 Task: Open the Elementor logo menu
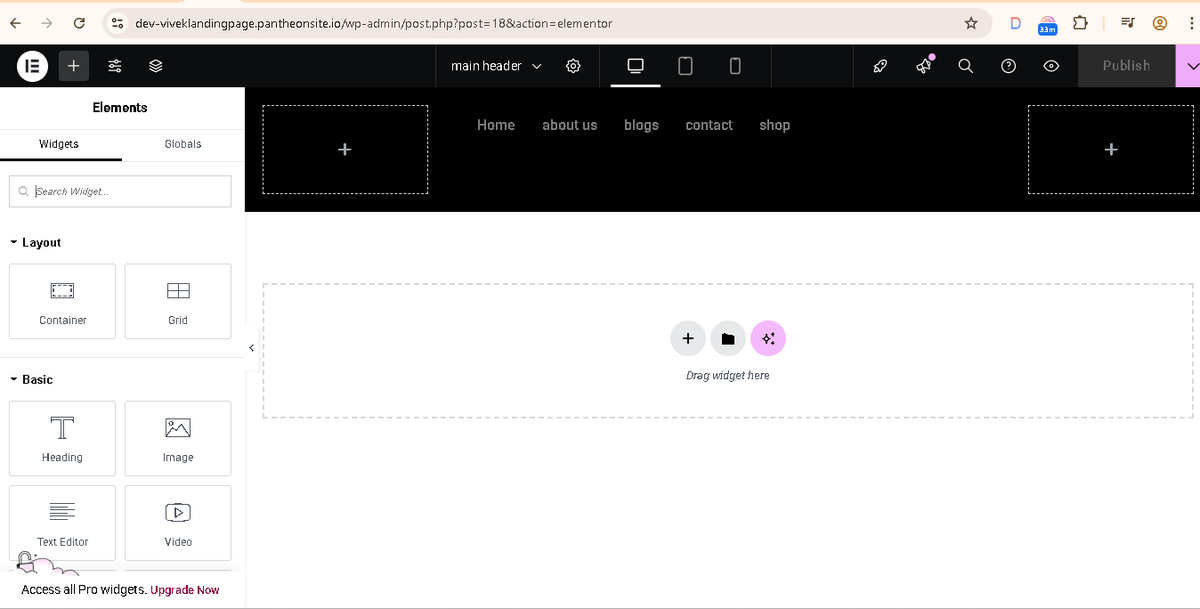pos(32,66)
